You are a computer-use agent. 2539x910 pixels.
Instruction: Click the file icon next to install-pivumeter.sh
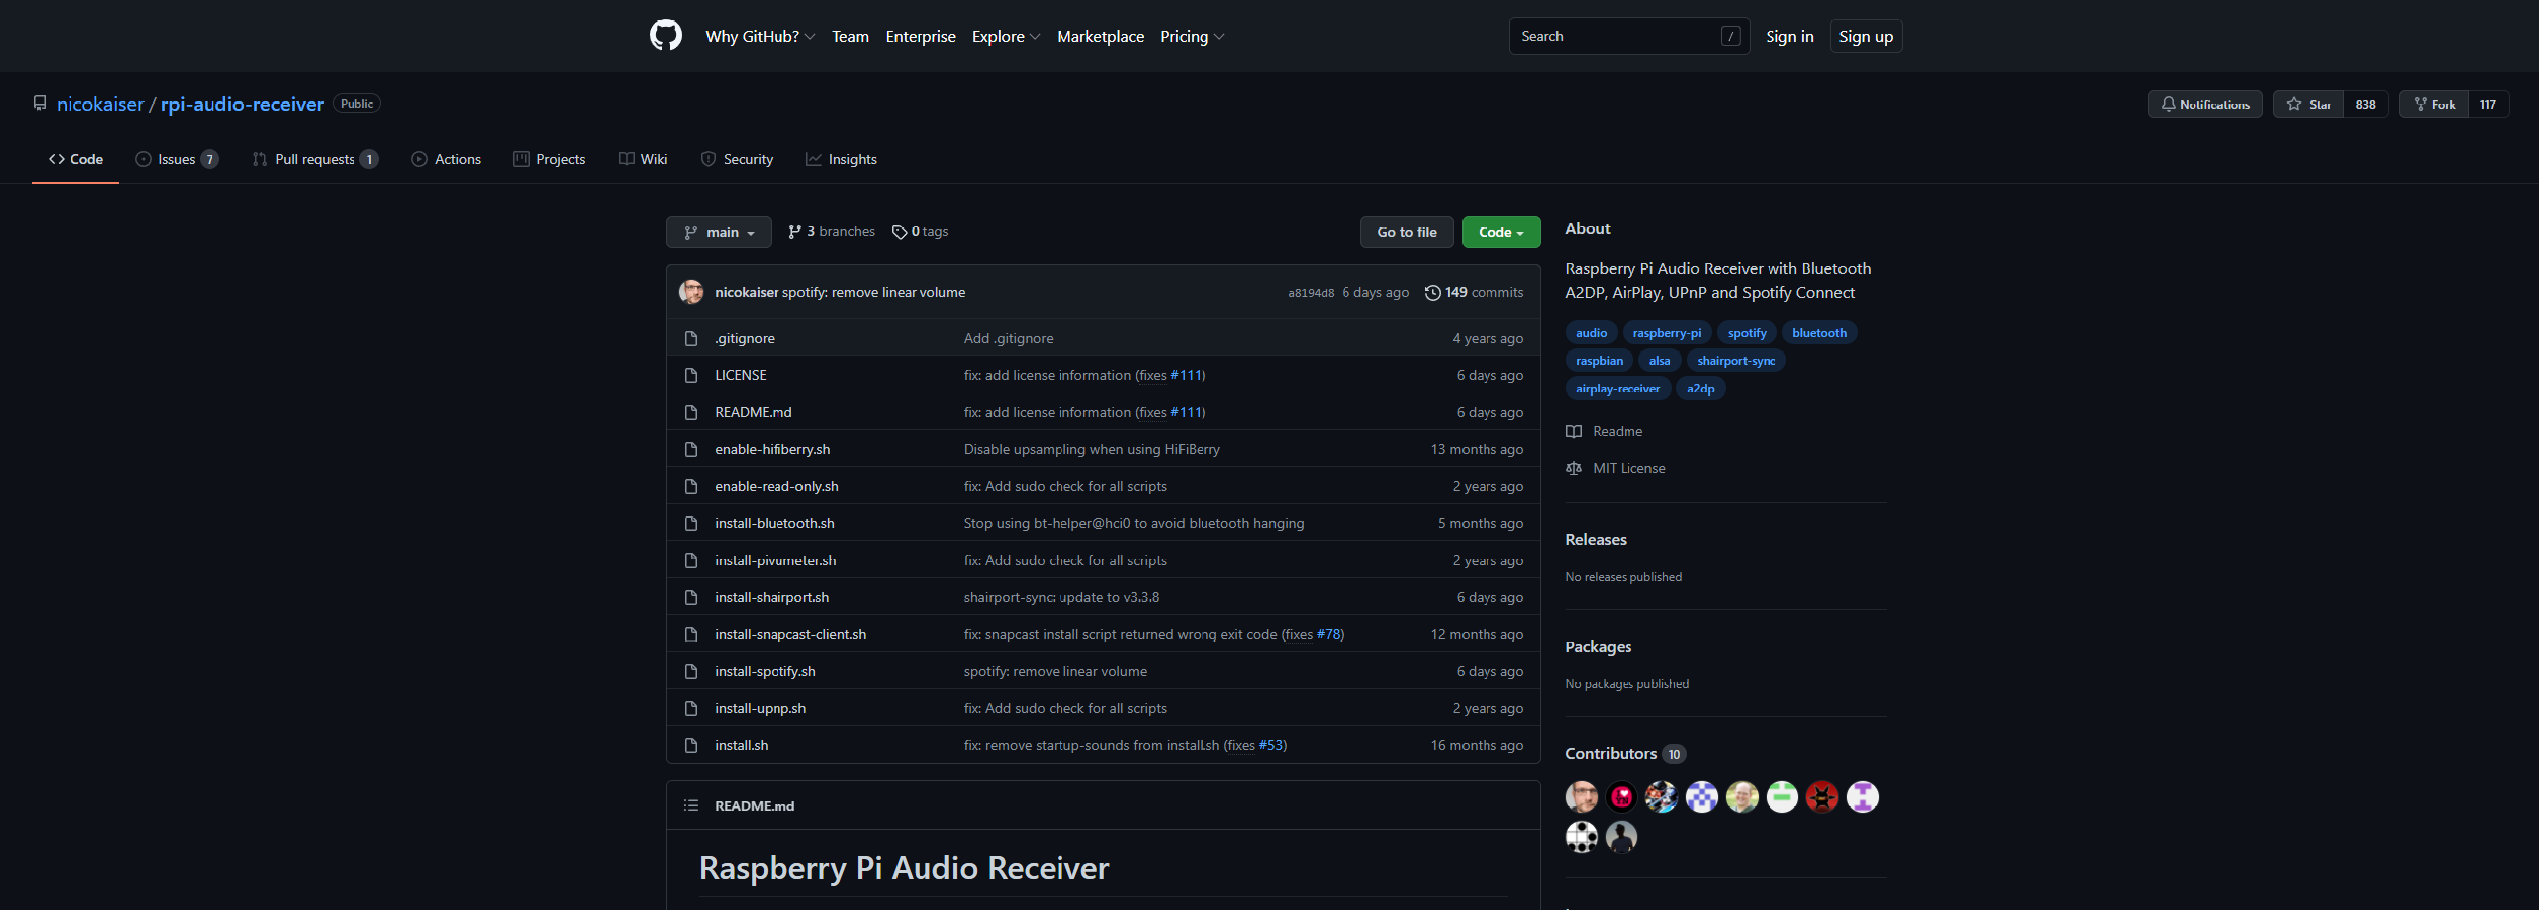[x=691, y=560]
